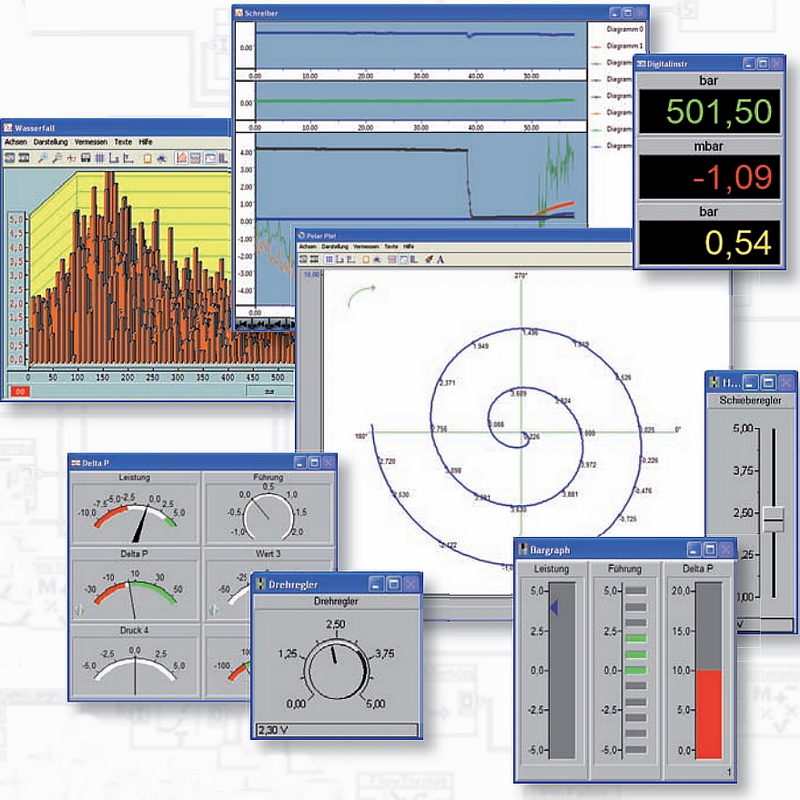Open the Vermessen menu in Wasserfall window

click(x=90, y=143)
